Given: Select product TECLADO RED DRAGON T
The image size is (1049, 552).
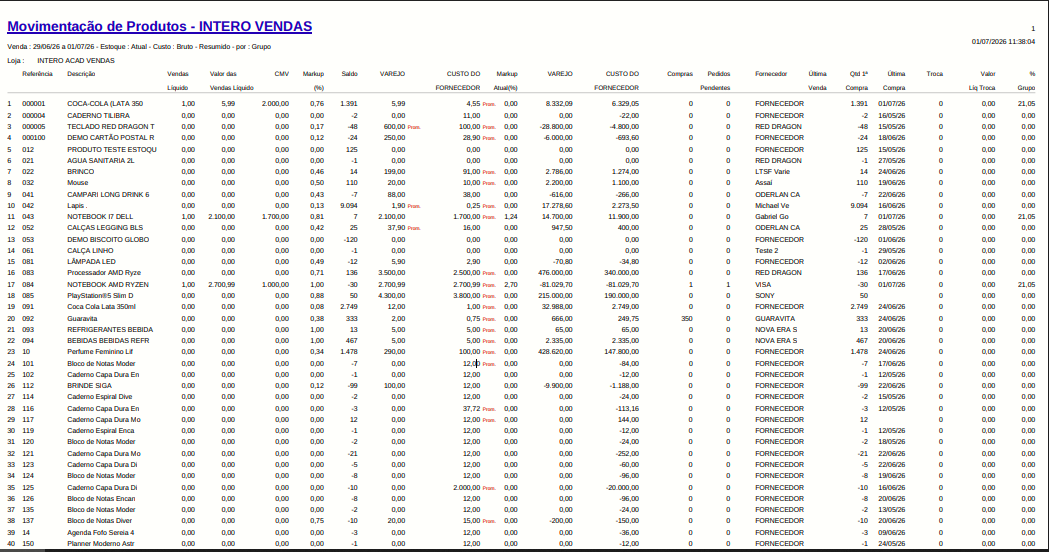Looking at the screenshot, I should (110, 126).
